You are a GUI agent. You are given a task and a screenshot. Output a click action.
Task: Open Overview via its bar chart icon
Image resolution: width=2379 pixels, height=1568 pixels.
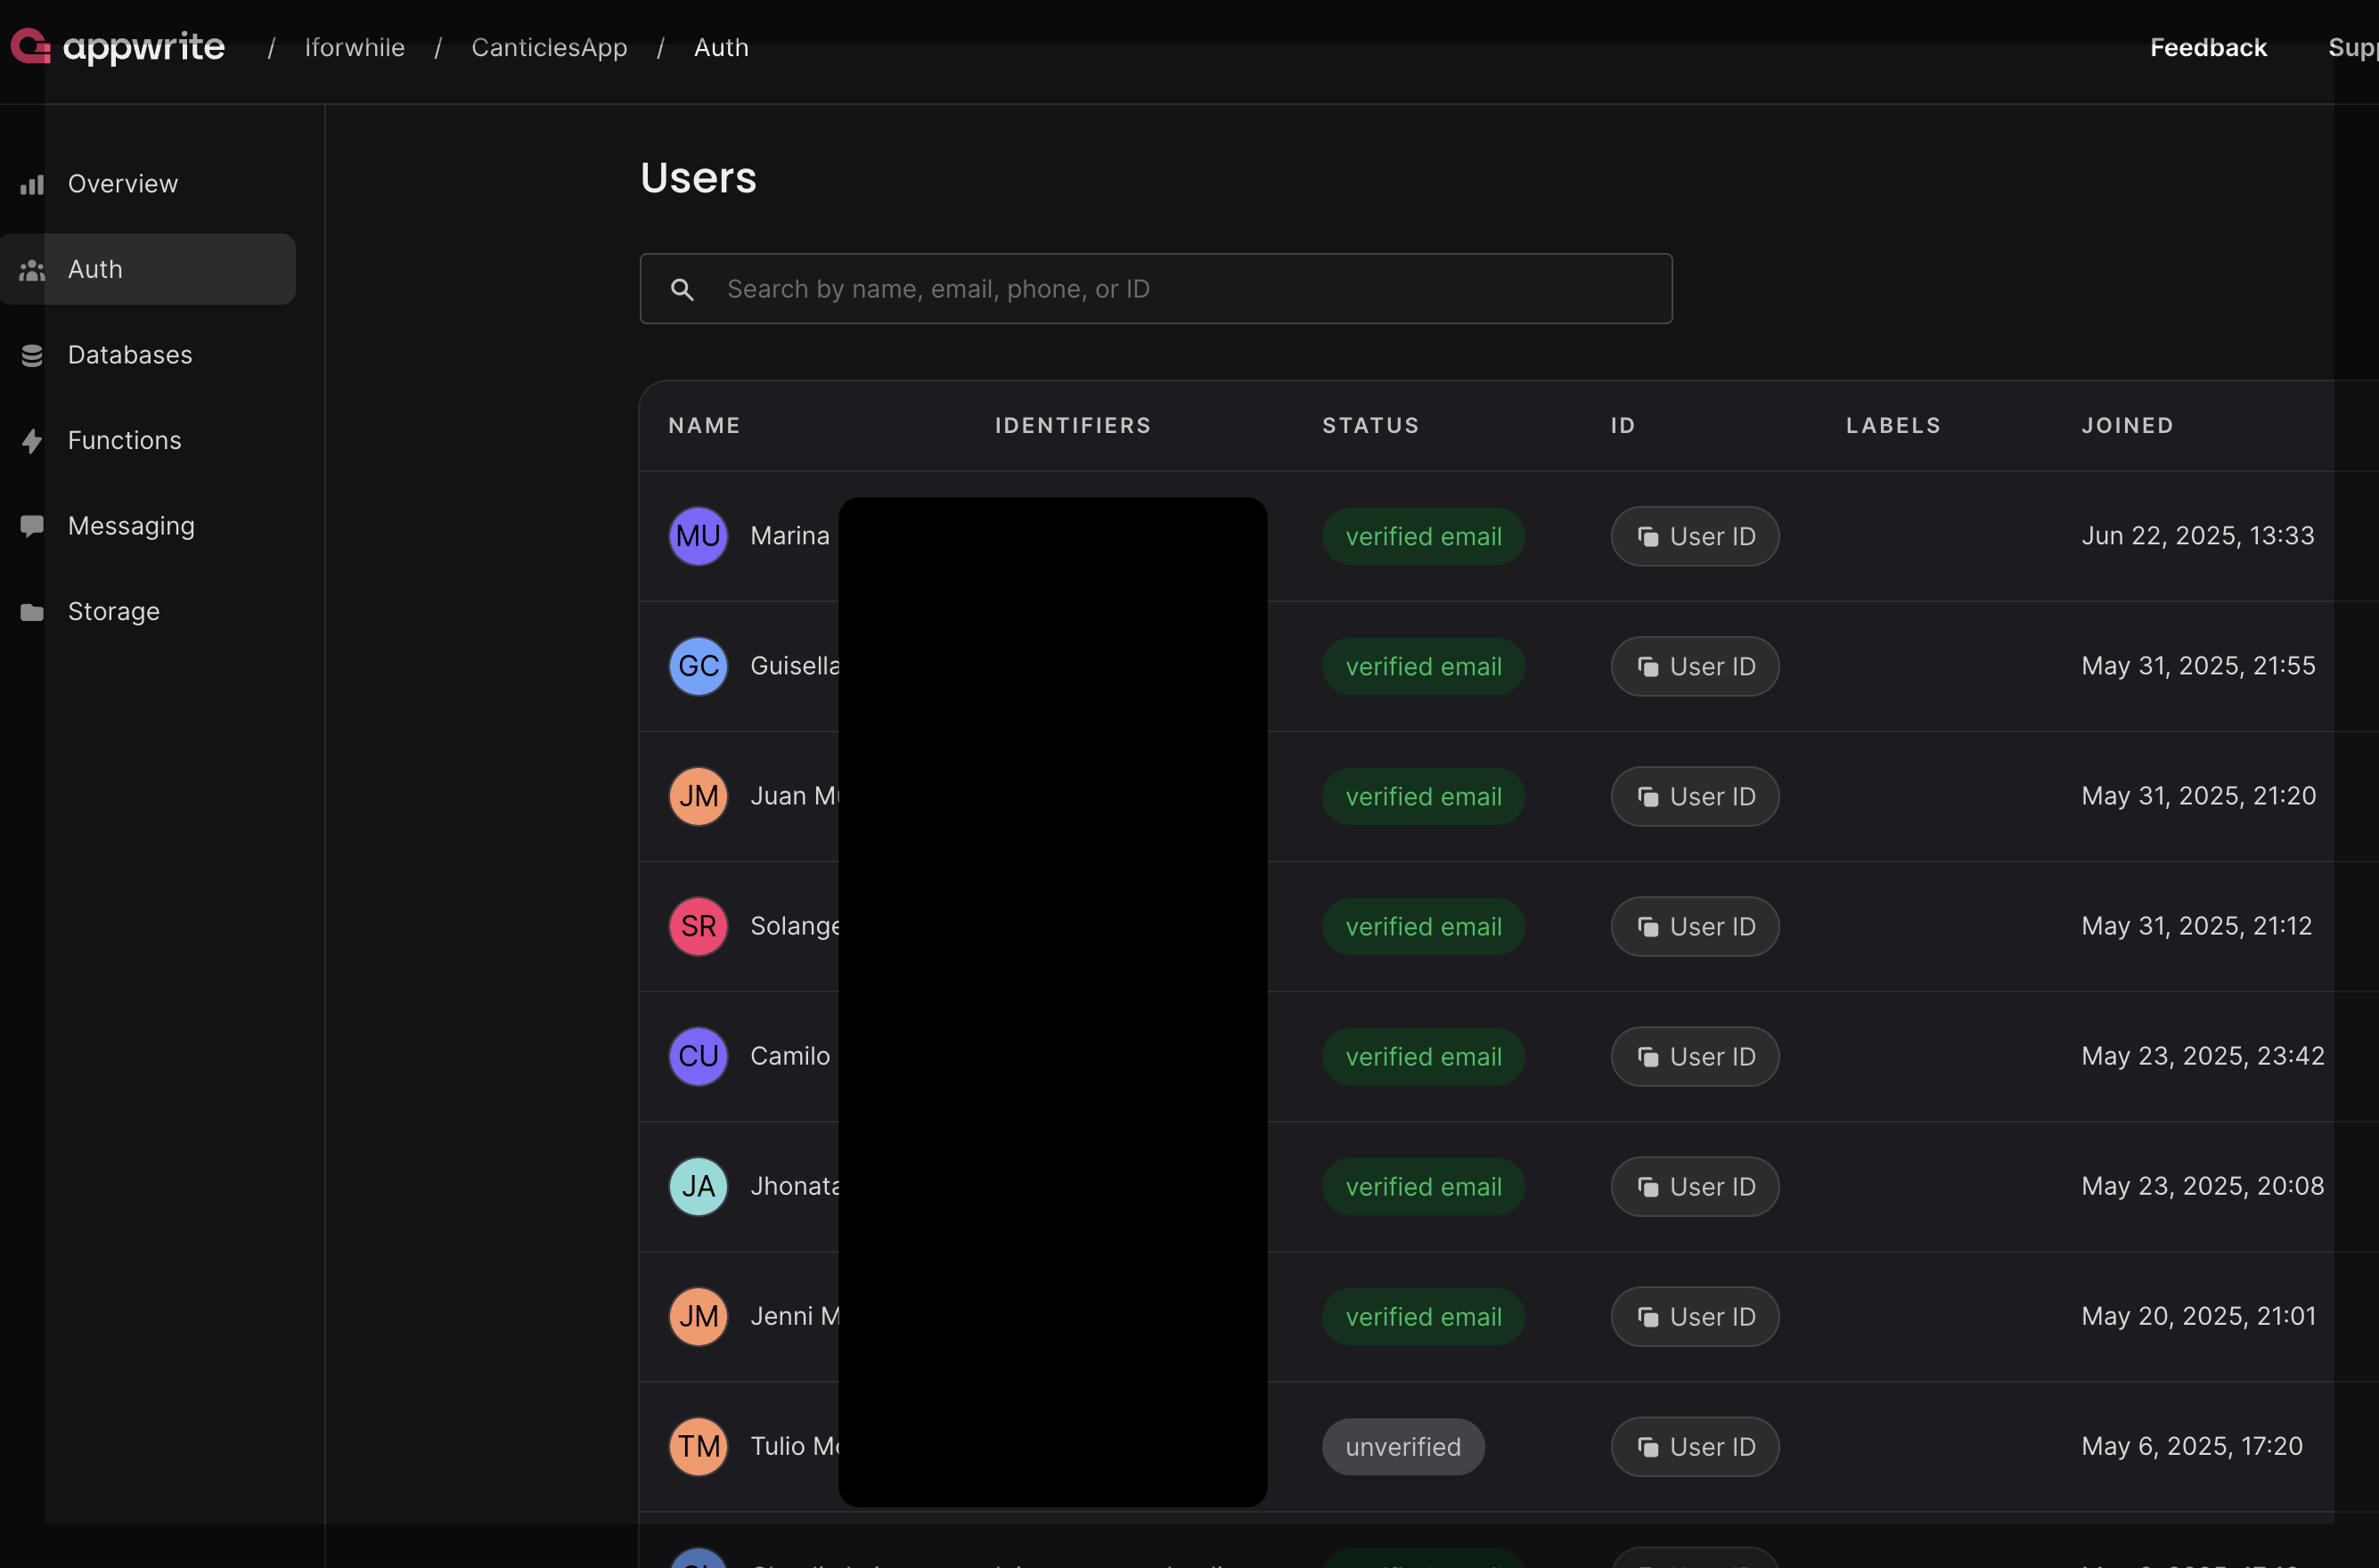pos(32,185)
